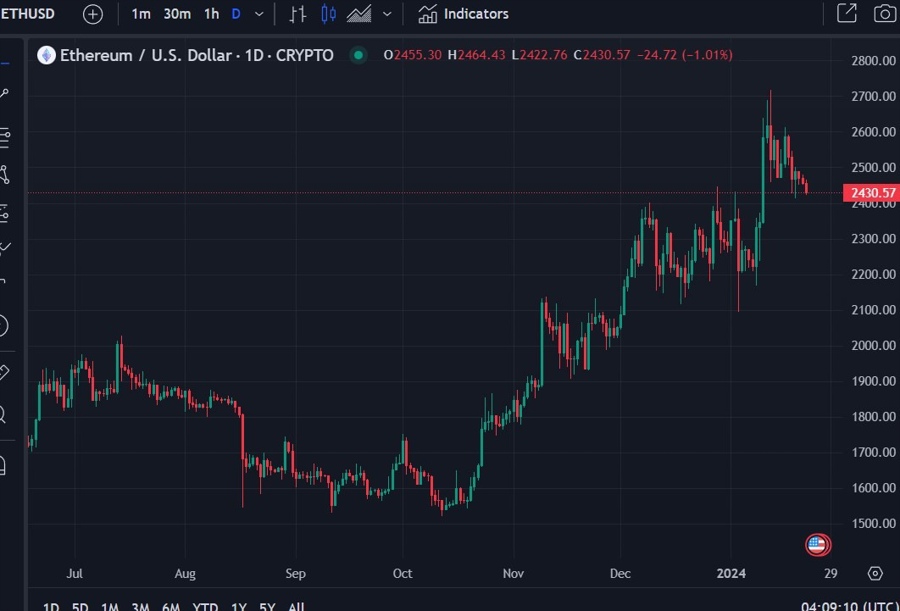900x611 pixels.
Task: Open timezone menu at 04:09:10 (UTC)
Action: [849, 606]
